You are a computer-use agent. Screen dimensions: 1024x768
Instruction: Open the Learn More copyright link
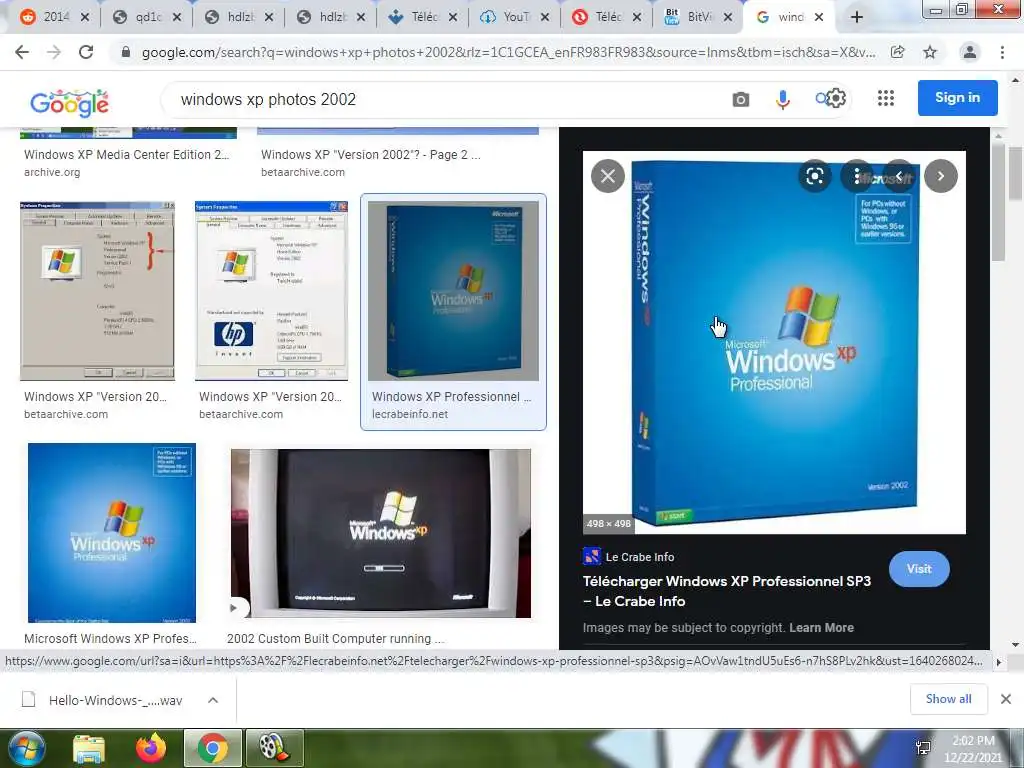pos(821,628)
